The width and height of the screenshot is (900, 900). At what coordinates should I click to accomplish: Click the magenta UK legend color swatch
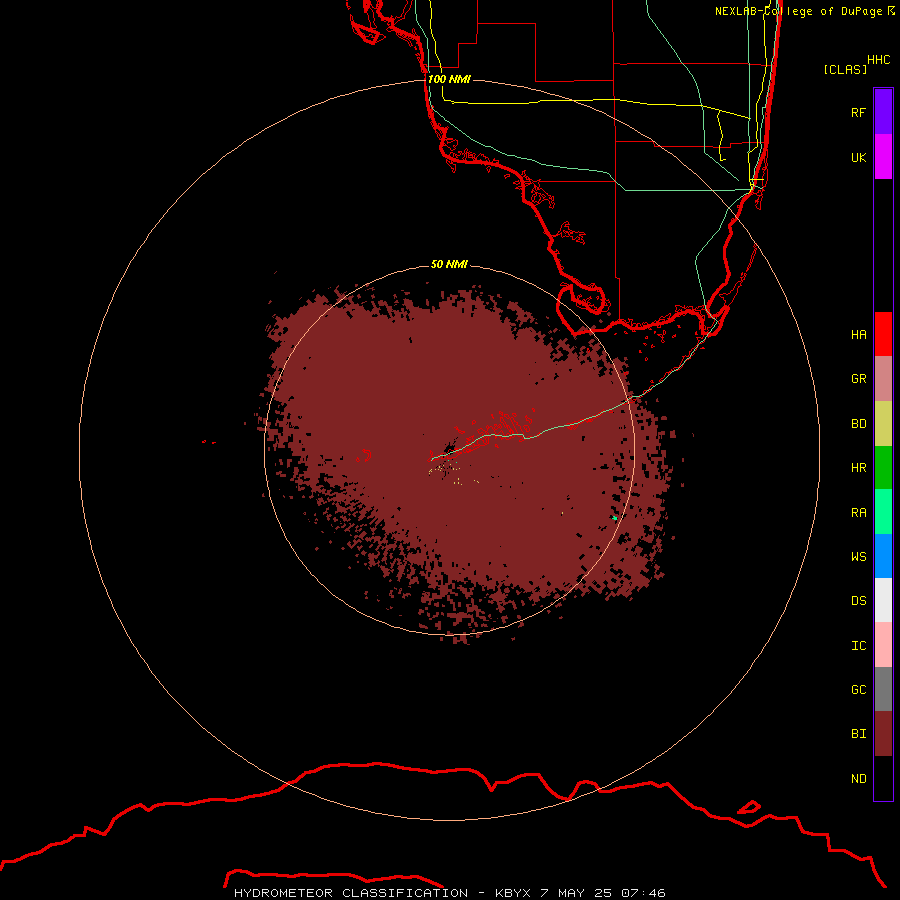[883, 157]
